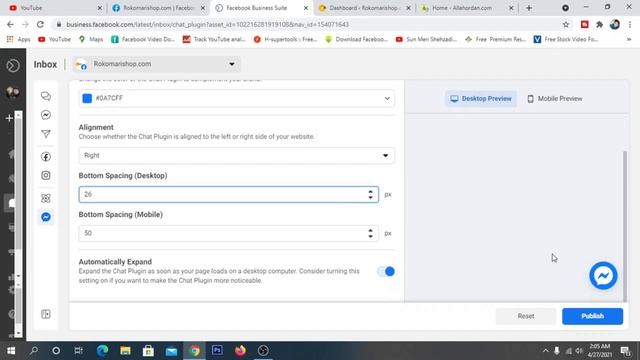
Task: Click the blue color swatch square
Action: click(87, 98)
